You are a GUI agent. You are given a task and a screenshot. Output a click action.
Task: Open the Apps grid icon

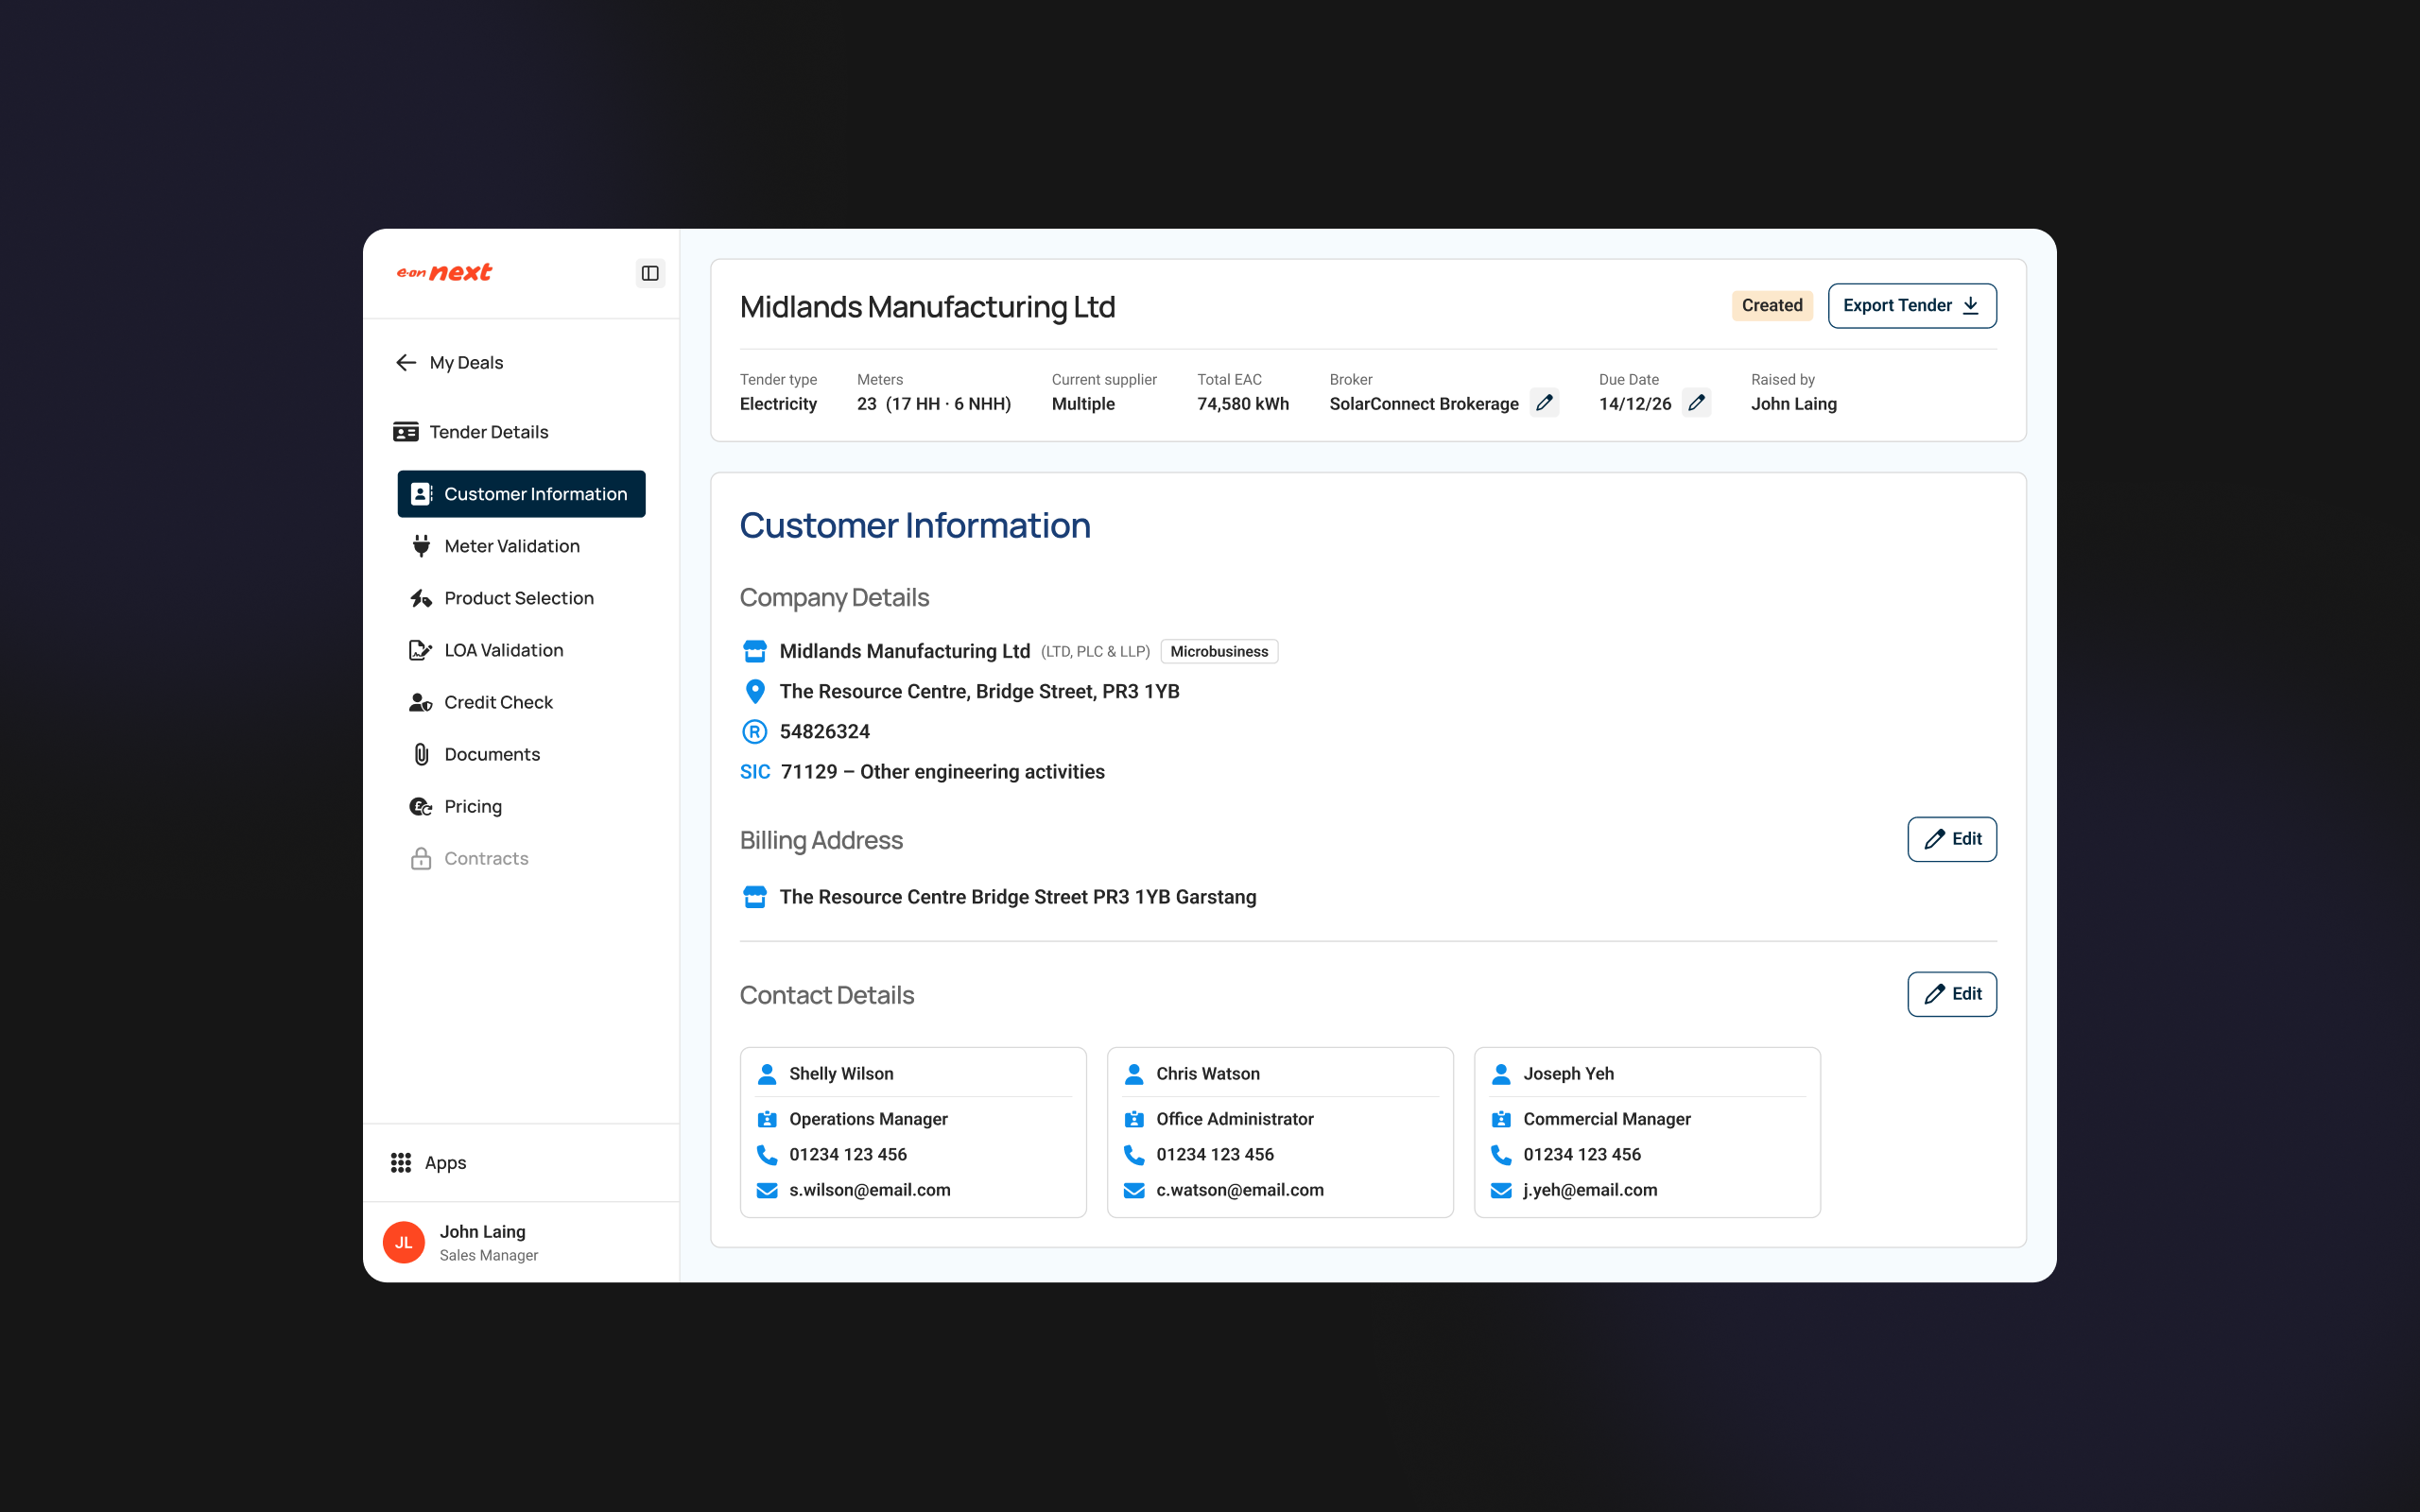[x=401, y=1162]
